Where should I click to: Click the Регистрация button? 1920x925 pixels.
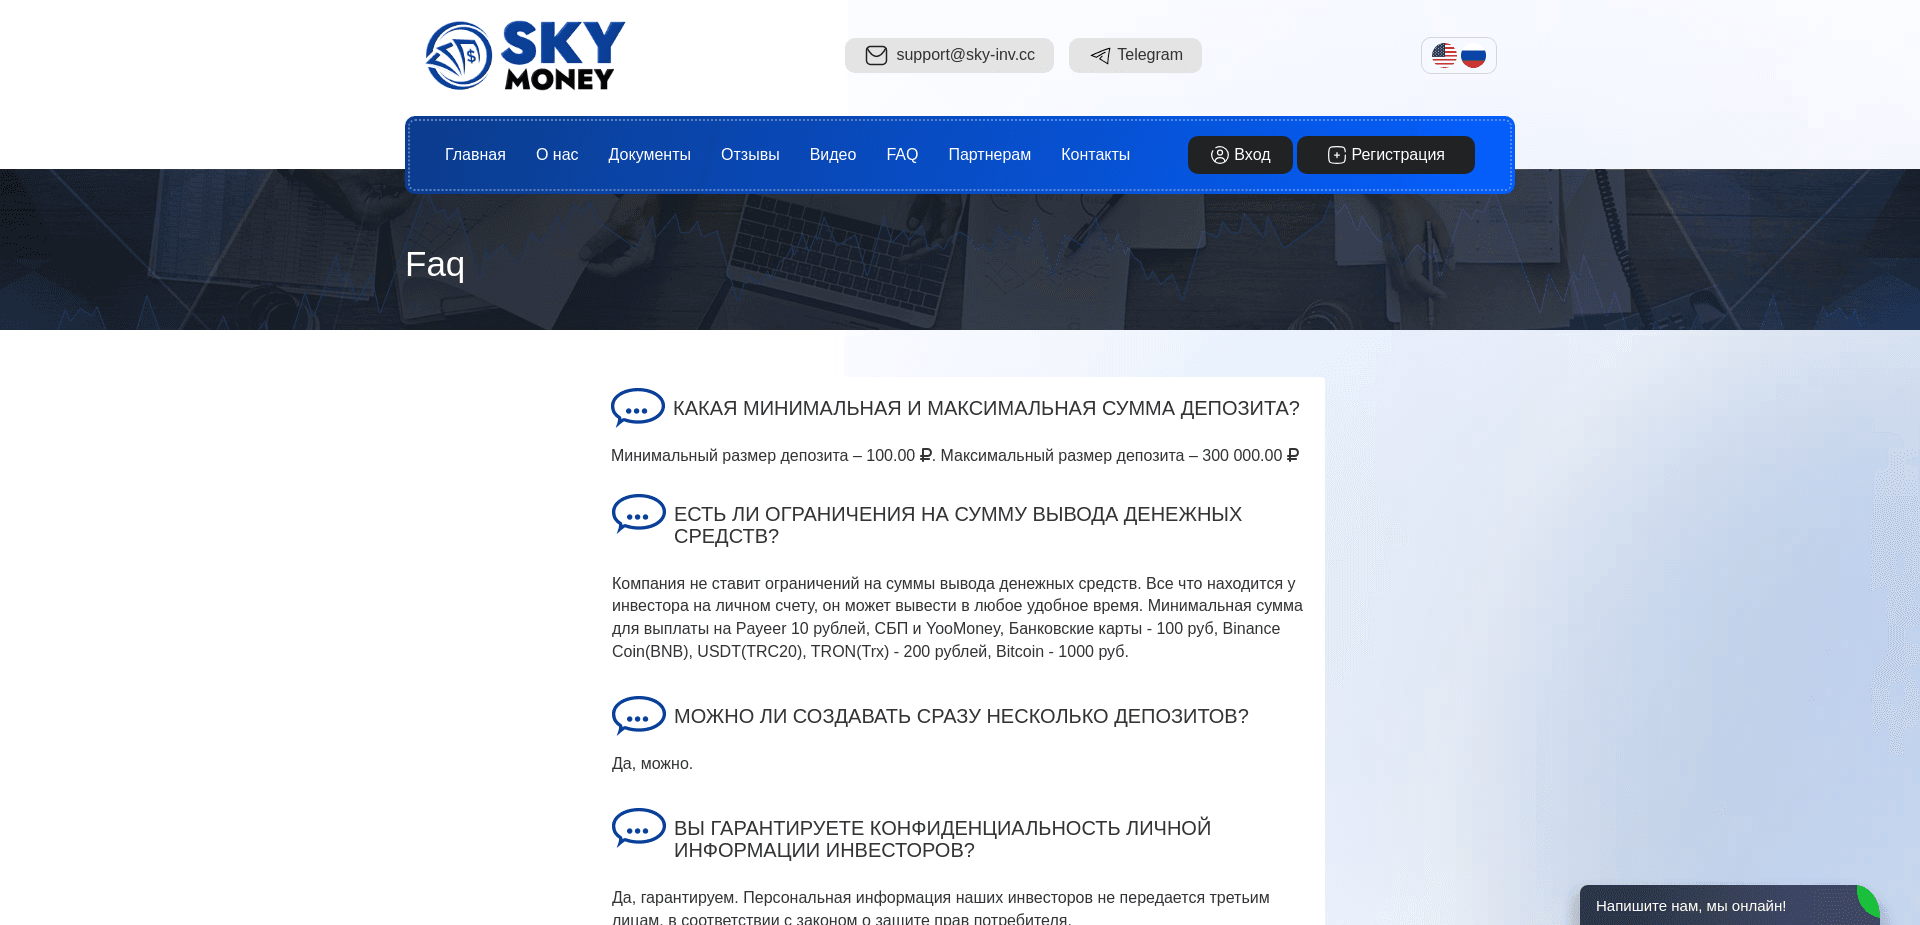pos(1385,155)
